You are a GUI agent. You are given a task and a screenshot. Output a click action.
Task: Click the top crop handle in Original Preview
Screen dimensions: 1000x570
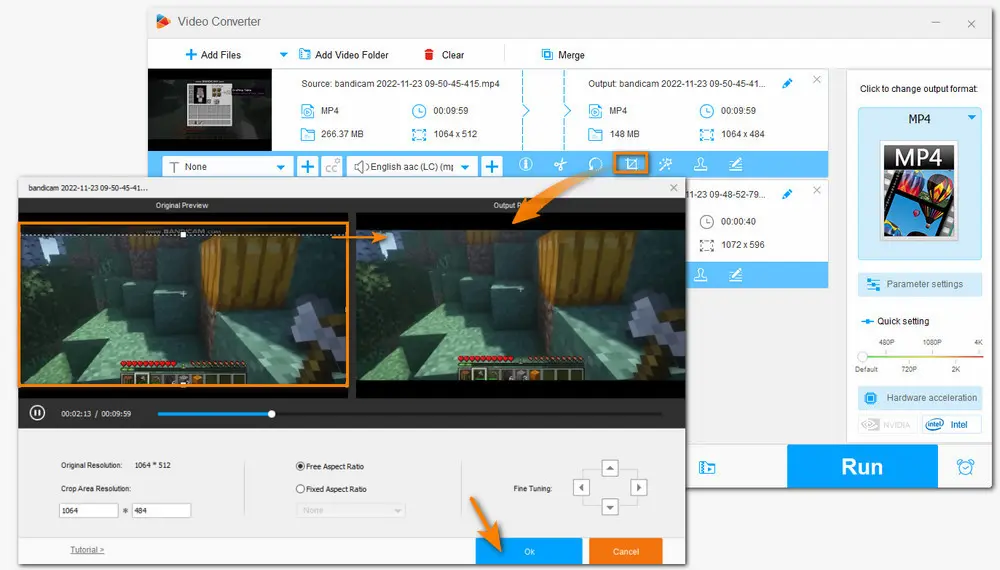pos(183,235)
